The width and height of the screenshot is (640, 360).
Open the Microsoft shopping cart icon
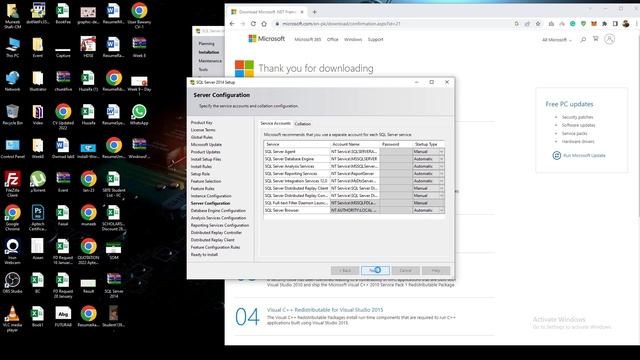point(596,39)
